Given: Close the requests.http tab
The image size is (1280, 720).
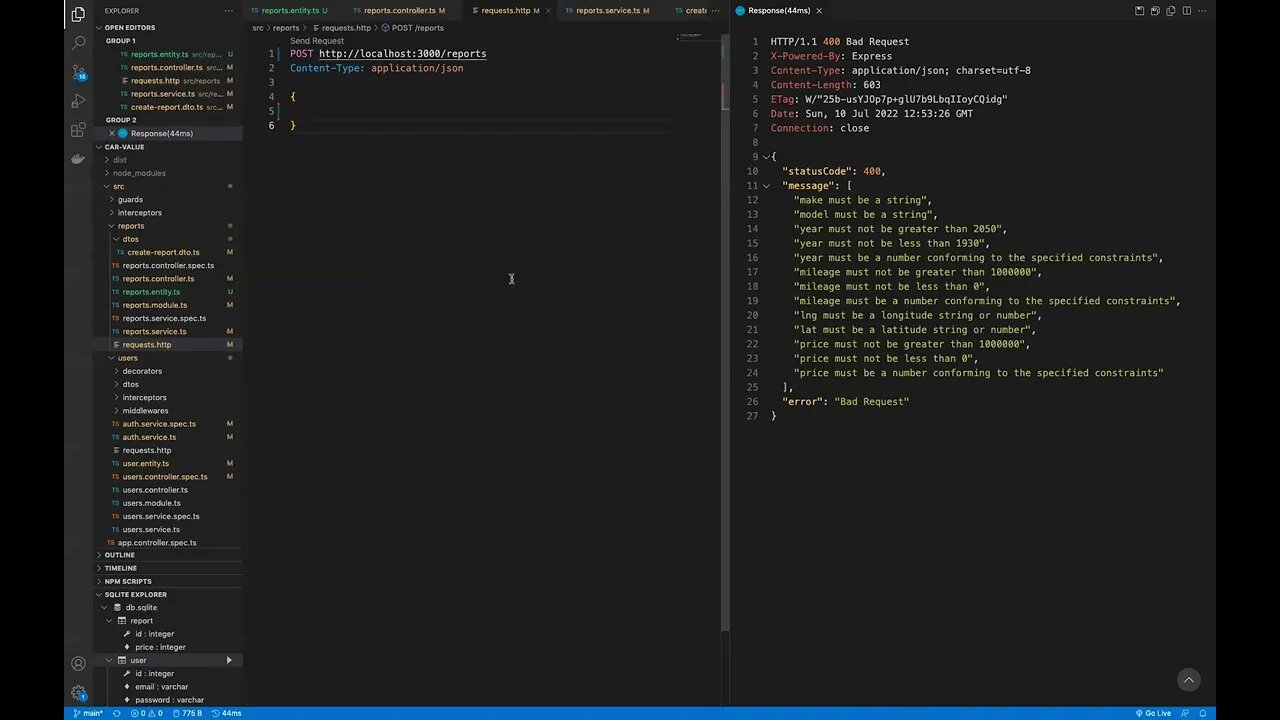Looking at the screenshot, I should (x=548, y=11).
